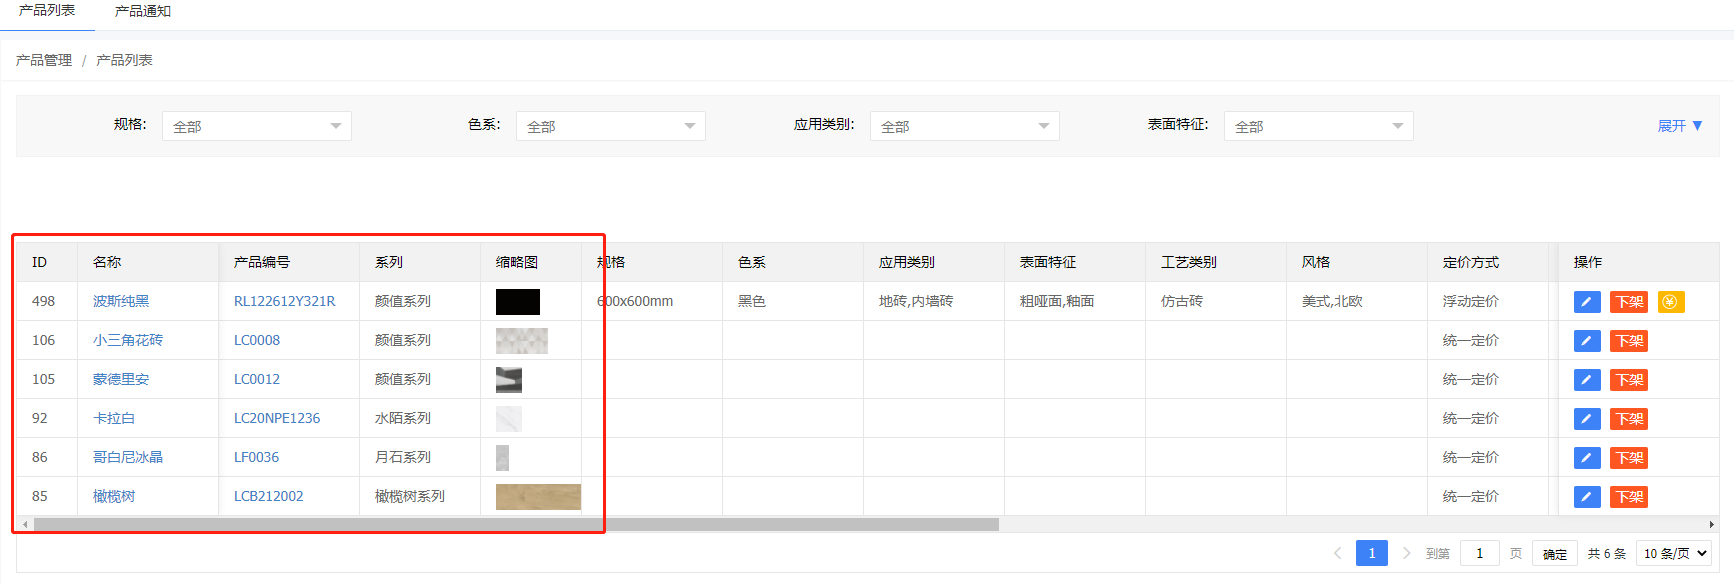The image size is (1734, 585).
Task: Select page 1 in pagination
Action: coord(1372,553)
